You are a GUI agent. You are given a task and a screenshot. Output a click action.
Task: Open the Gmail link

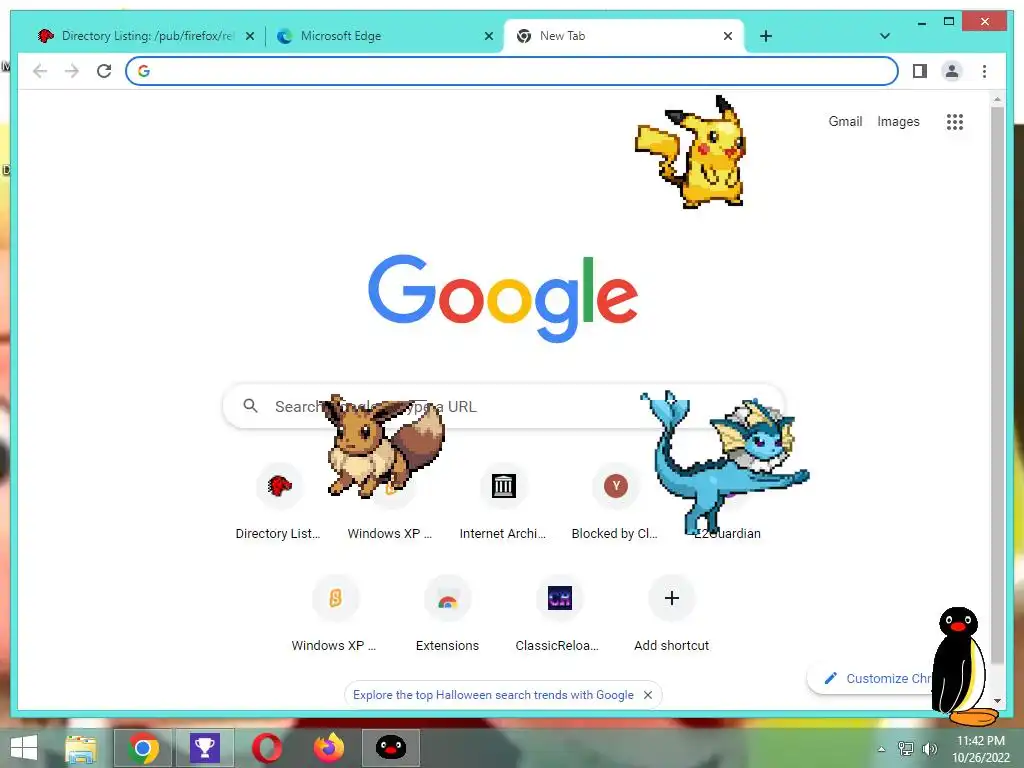click(845, 121)
